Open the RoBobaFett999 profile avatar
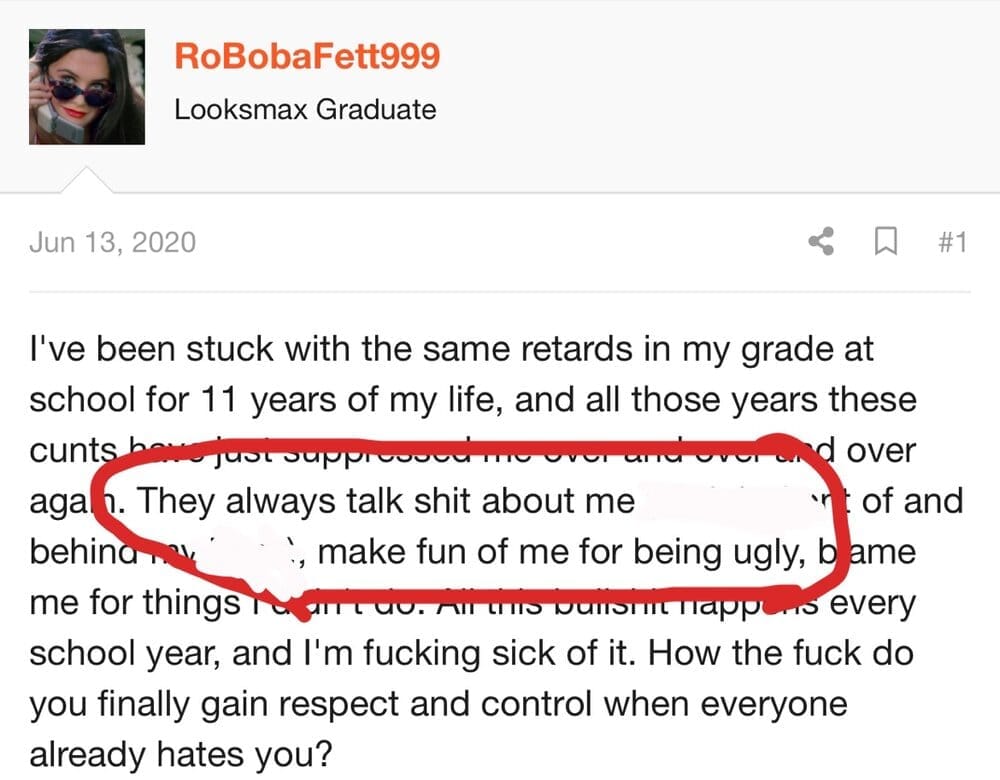The image size is (1000, 780). tap(87, 85)
